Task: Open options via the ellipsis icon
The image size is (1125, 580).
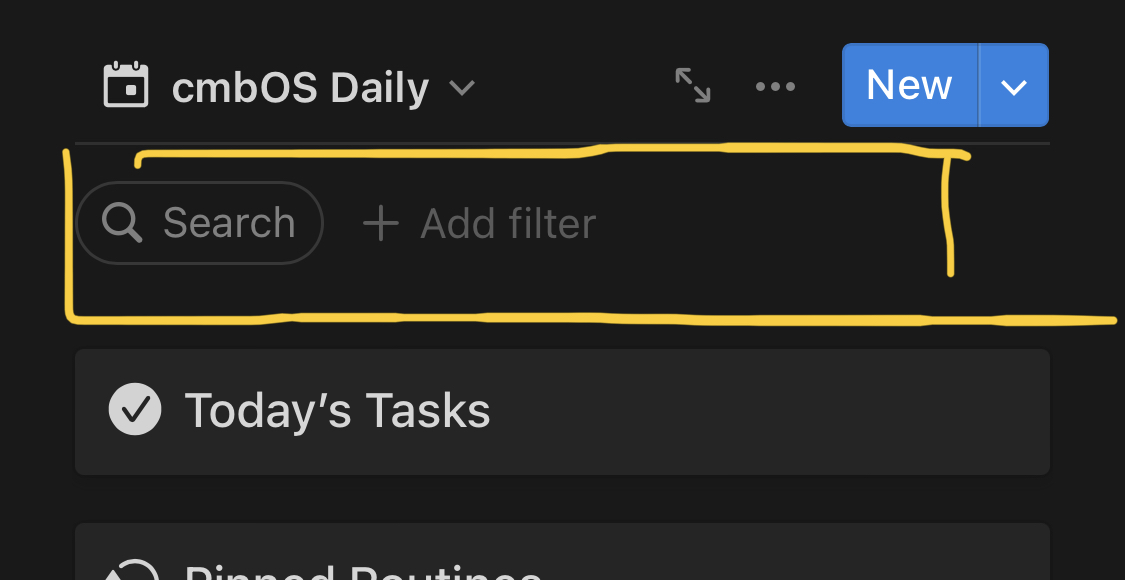Action: (x=776, y=86)
